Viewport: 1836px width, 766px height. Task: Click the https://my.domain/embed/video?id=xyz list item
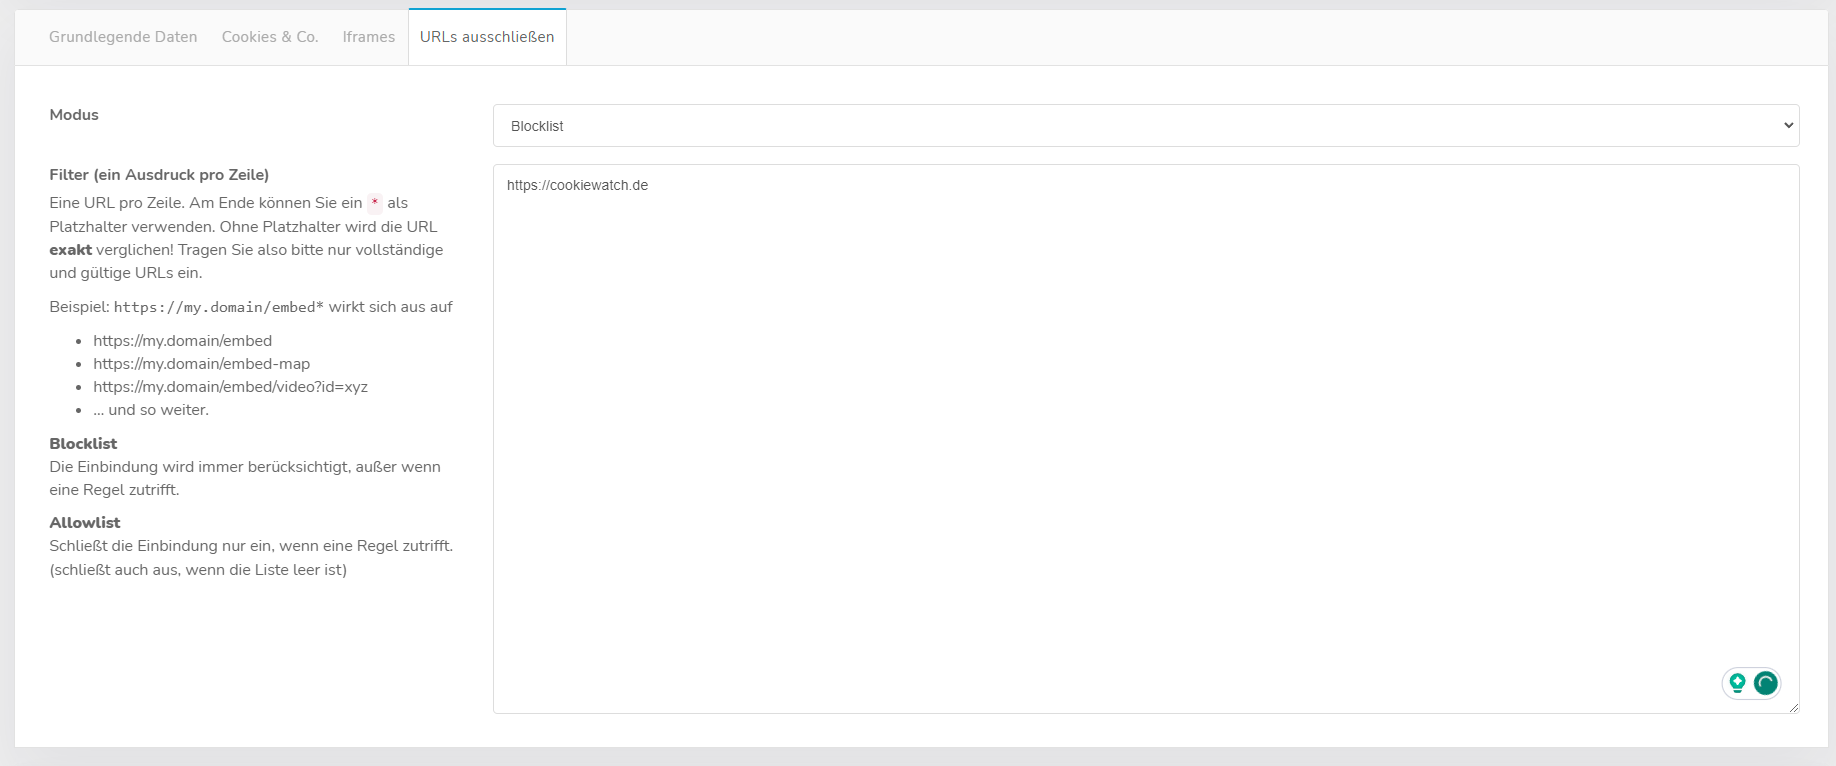(230, 387)
